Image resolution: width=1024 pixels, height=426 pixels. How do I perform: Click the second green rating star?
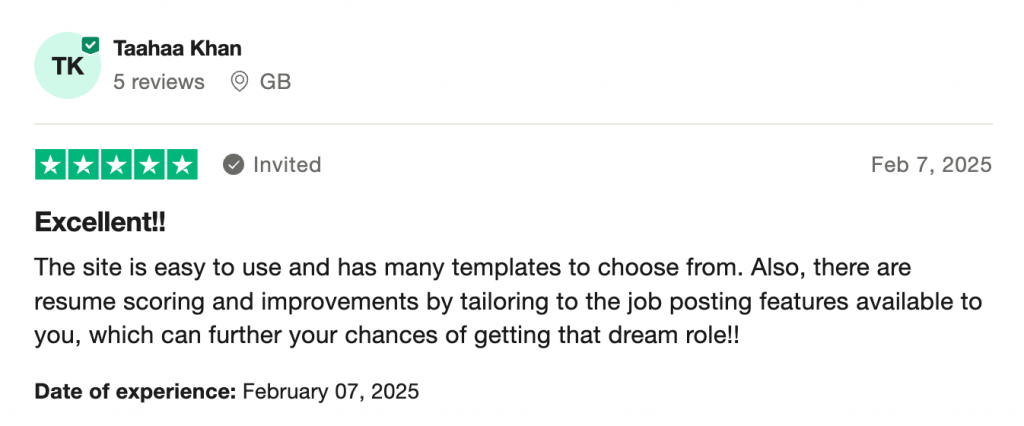[84, 165]
